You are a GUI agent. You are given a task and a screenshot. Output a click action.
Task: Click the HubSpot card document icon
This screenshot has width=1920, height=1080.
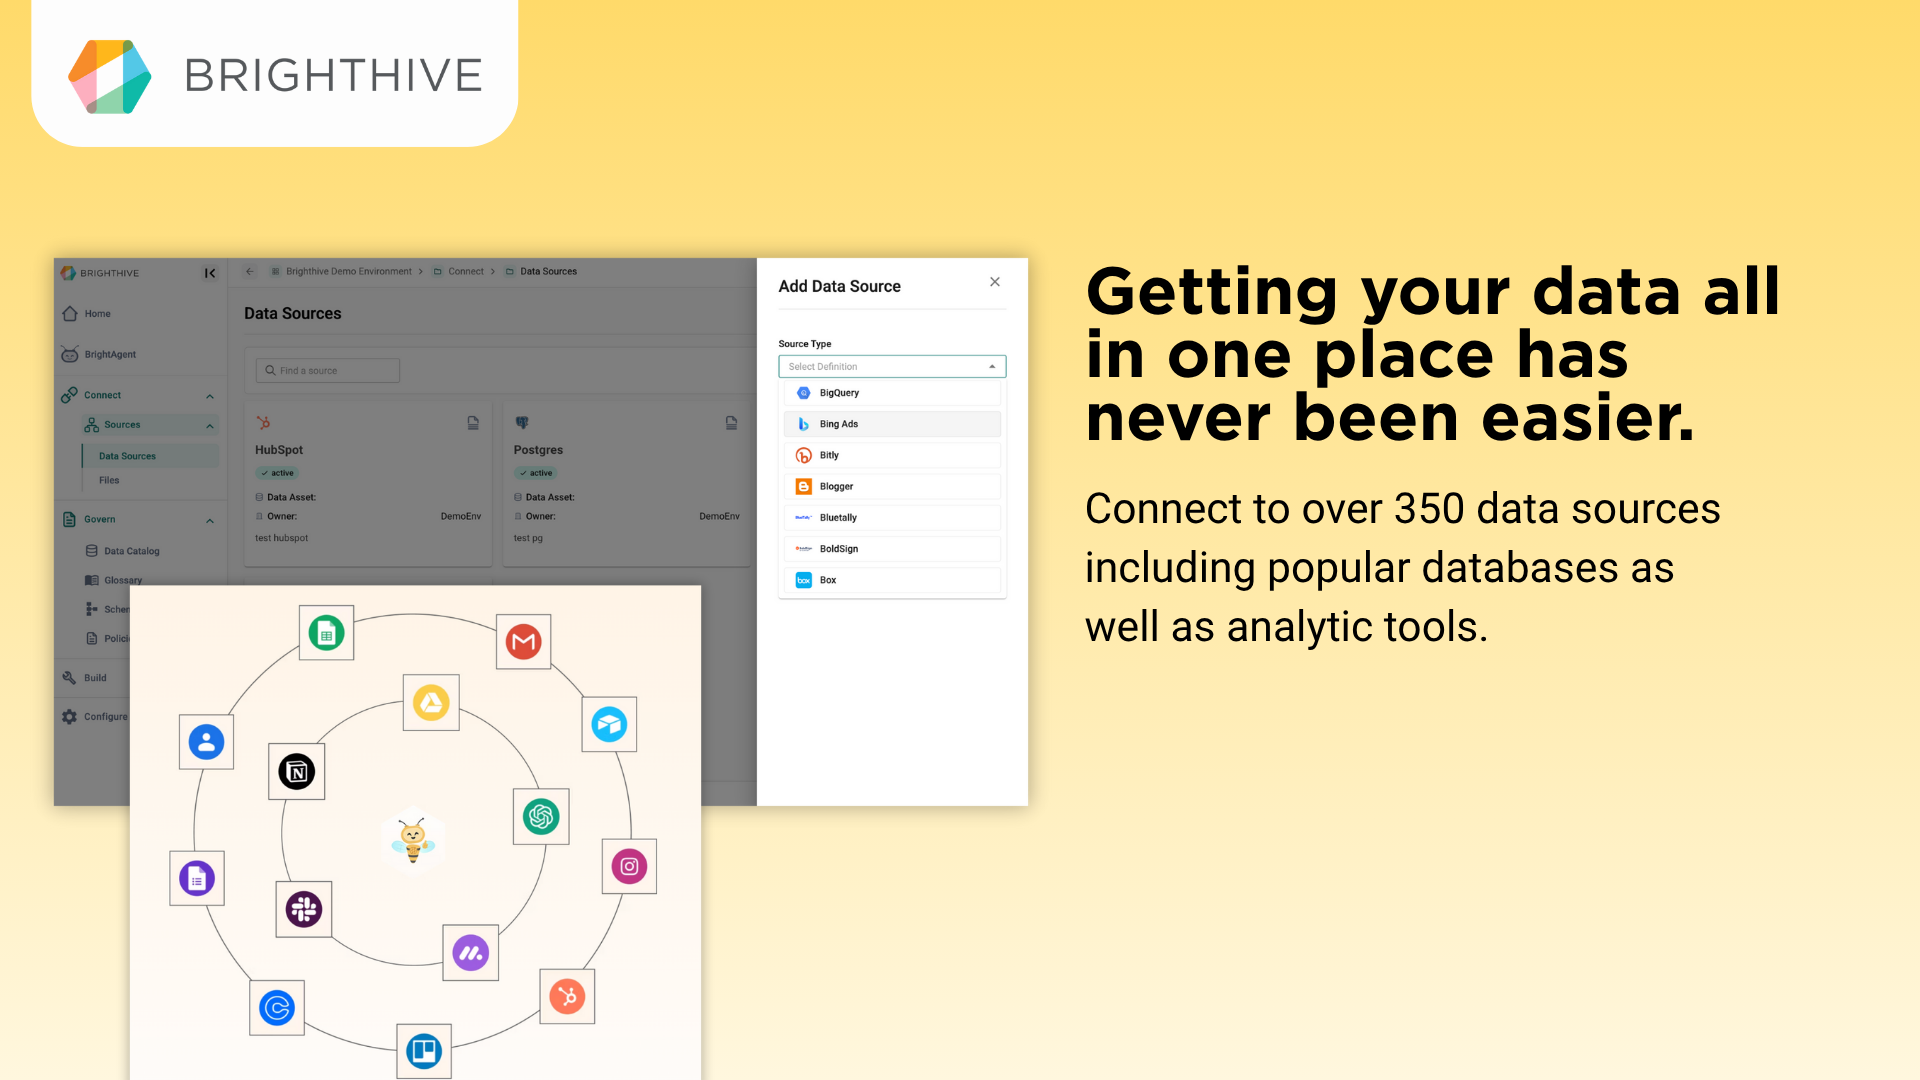[473, 423]
